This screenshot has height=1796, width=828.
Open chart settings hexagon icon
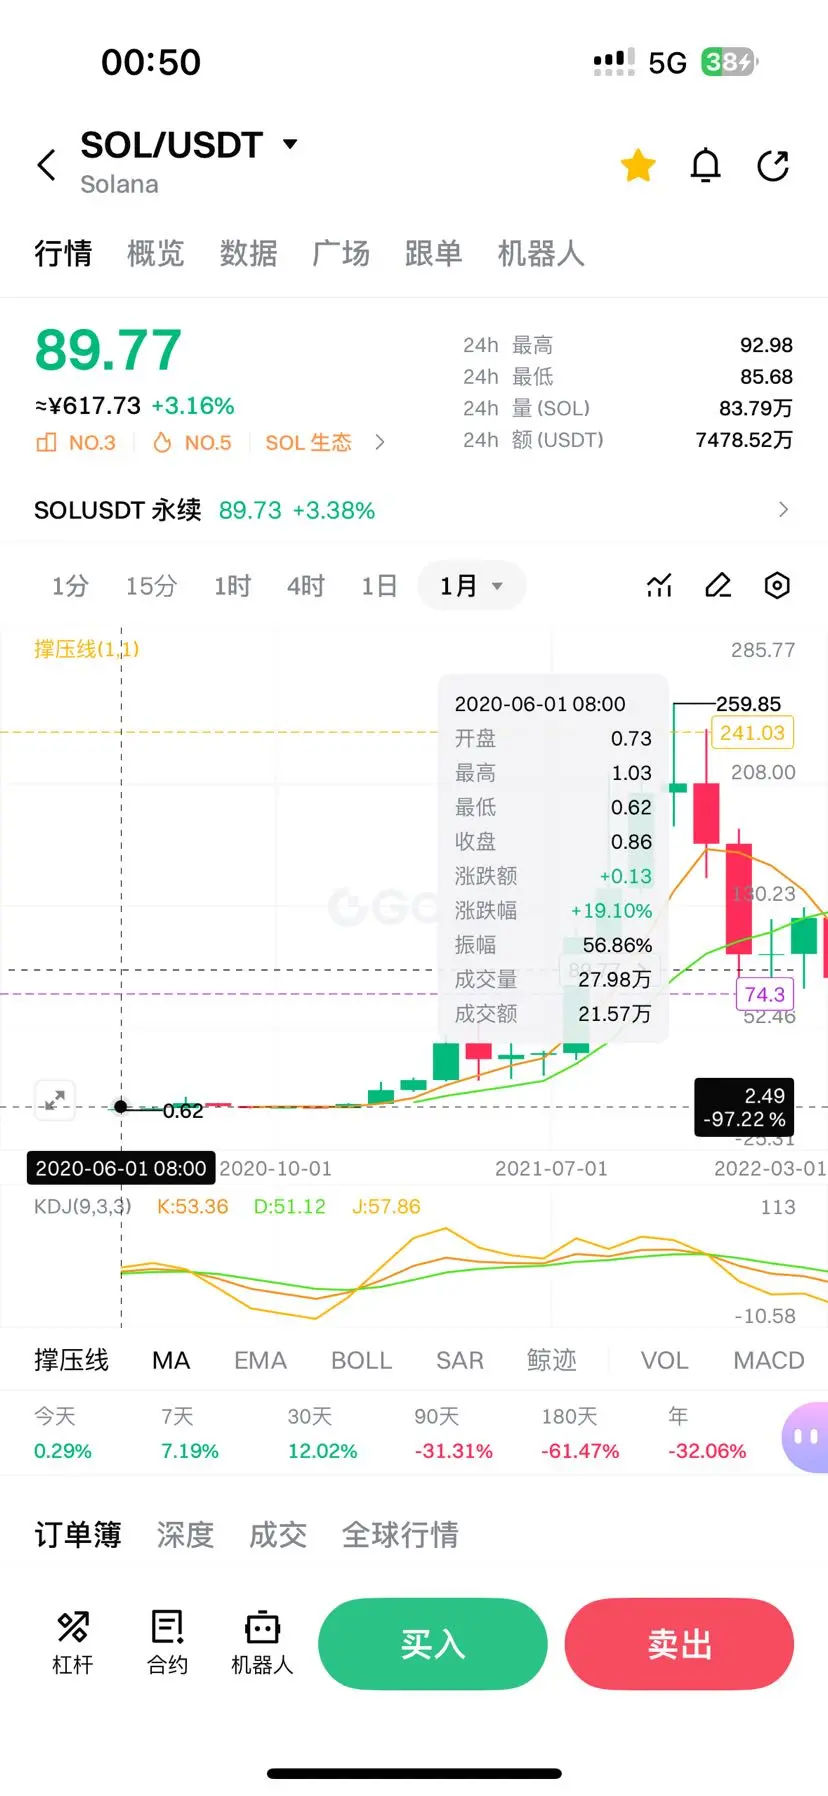coord(777,585)
